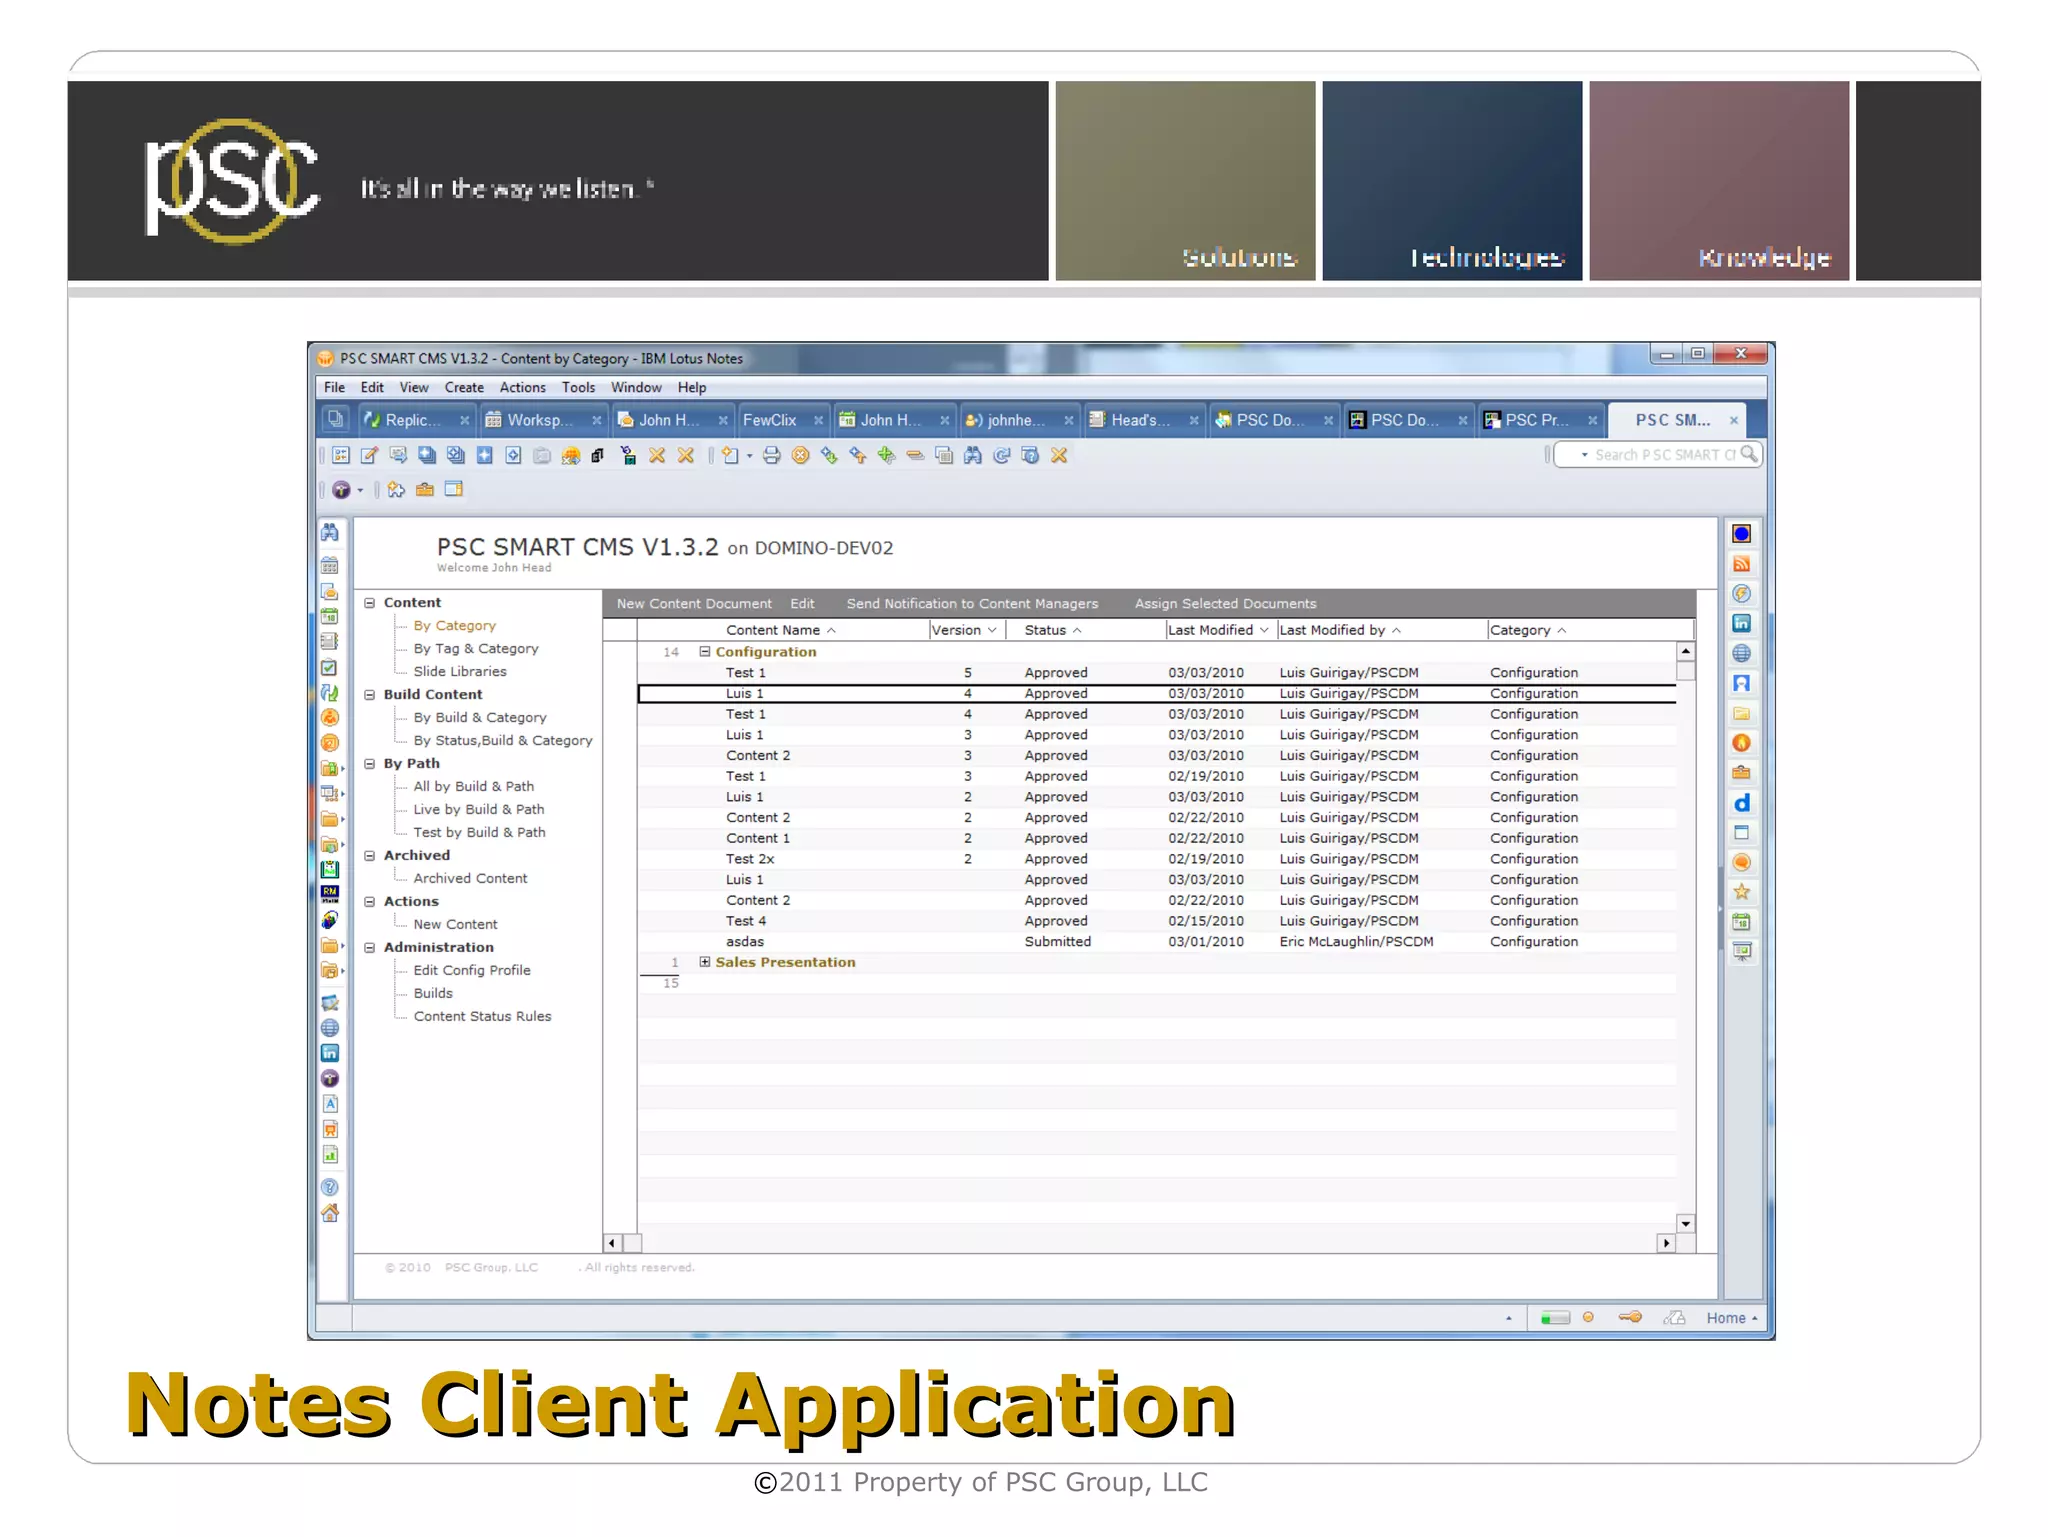This screenshot has height=1537, width=2048.
Task: Open the home icon in left bookmark bar
Action: 330,1213
